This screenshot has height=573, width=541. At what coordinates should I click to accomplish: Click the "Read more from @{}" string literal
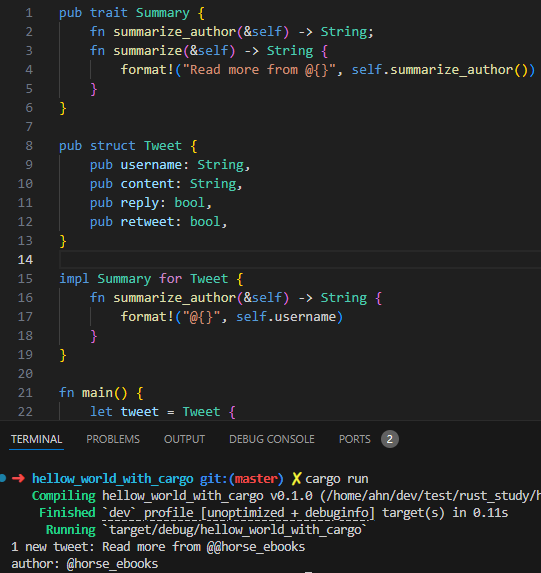tap(259, 70)
